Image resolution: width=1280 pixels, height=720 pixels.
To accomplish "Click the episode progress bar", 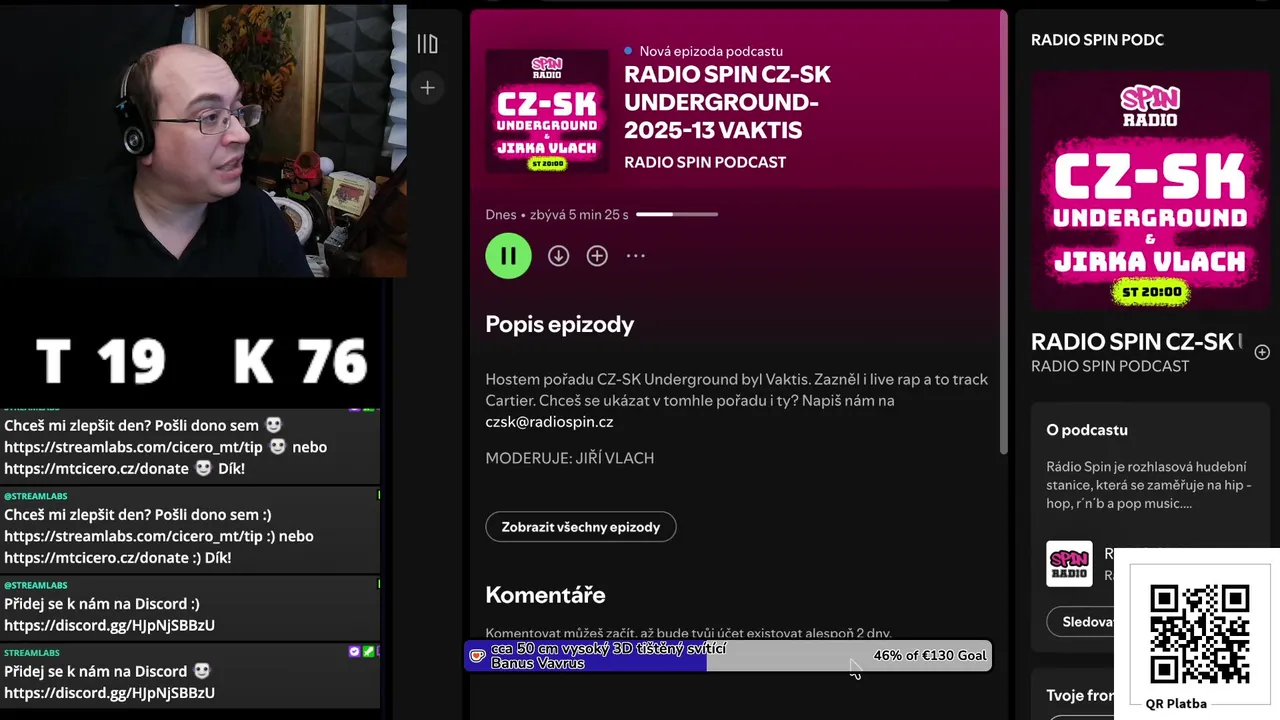I will 677,214.
